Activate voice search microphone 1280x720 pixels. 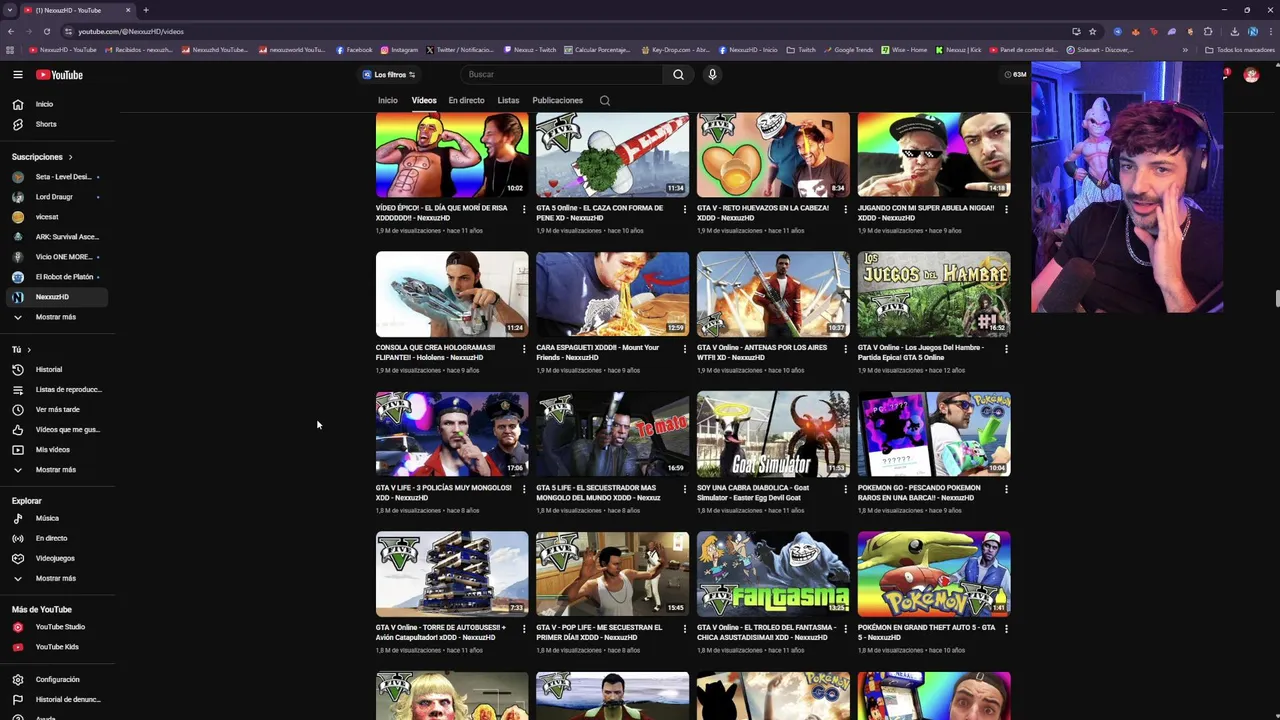[x=712, y=74]
